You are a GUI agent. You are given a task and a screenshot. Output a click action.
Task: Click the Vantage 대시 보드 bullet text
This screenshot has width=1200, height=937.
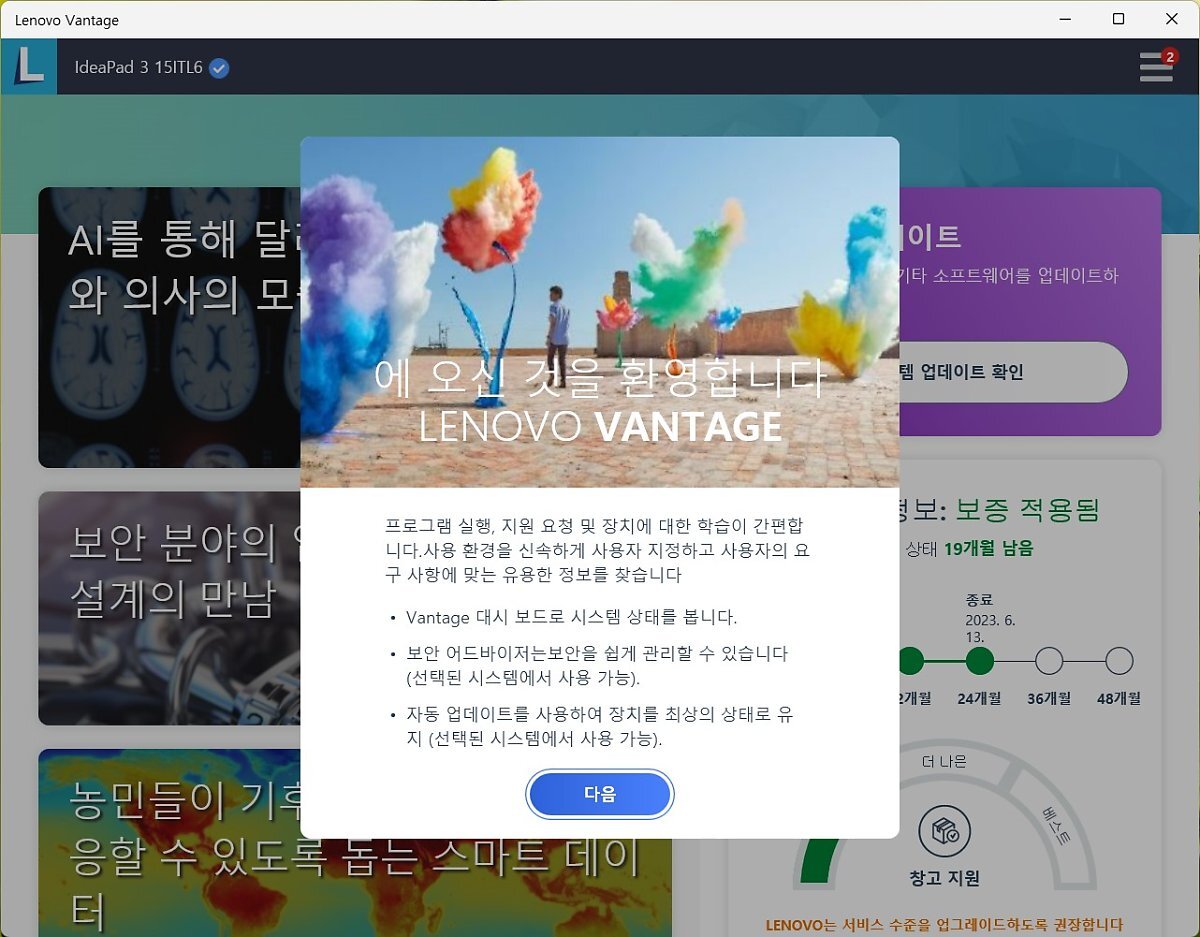(572, 617)
